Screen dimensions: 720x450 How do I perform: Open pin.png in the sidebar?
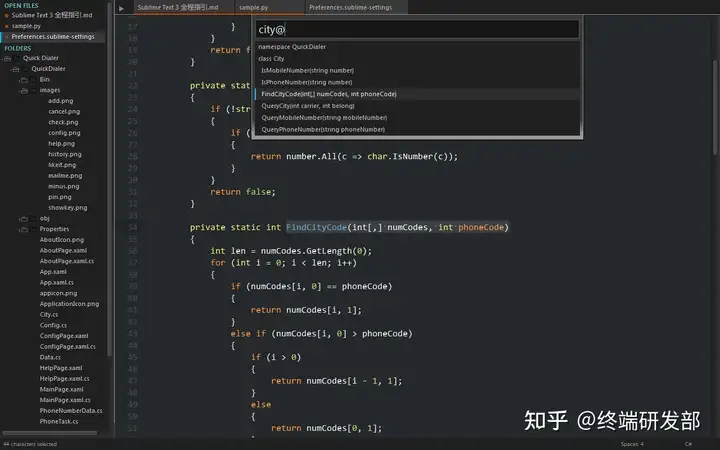(60, 197)
